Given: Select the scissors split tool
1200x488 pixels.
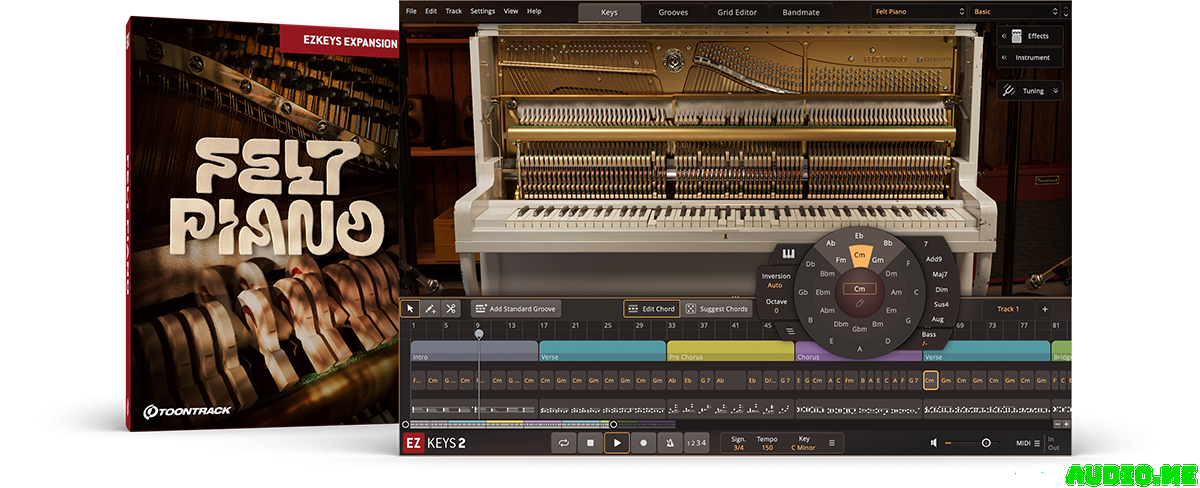Looking at the screenshot, I should [x=451, y=309].
